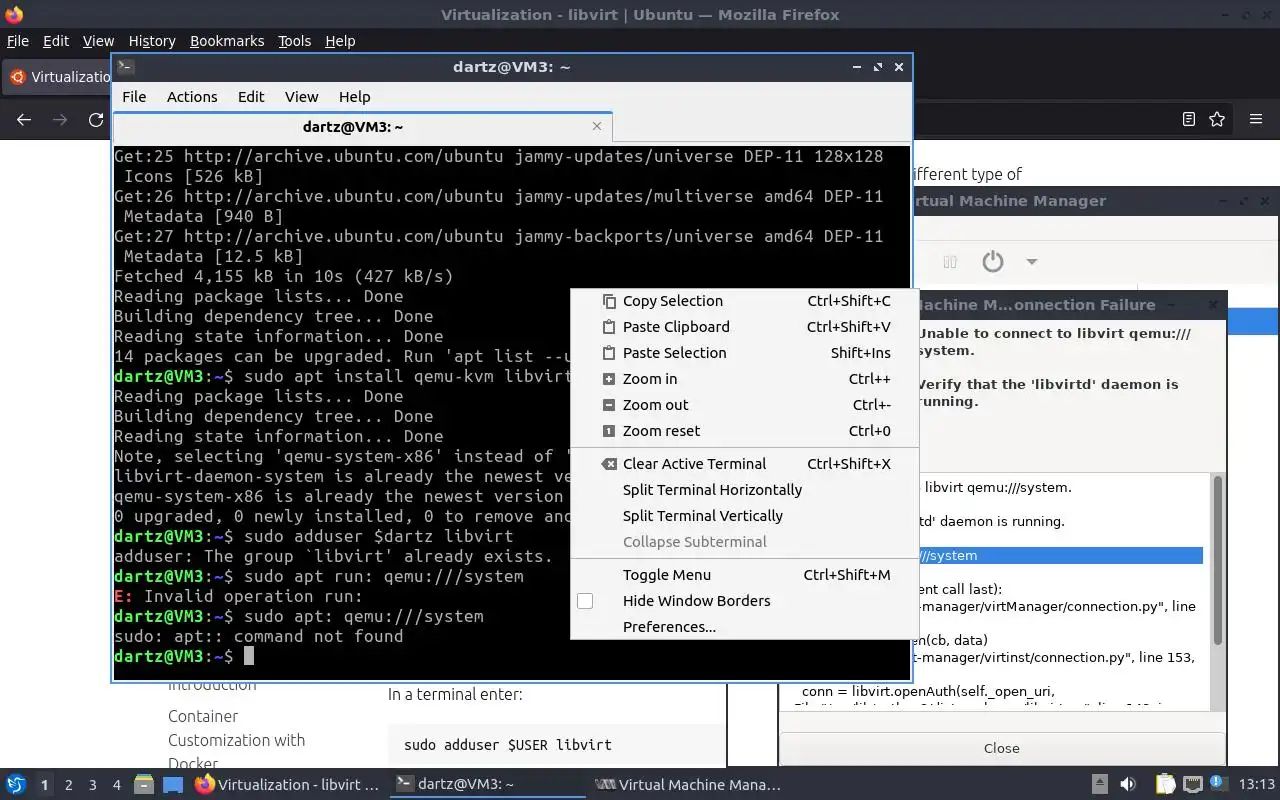The width and height of the screenshot is (1280, 800).
Task: Open the network connection tray icon
Action: 1193,785
